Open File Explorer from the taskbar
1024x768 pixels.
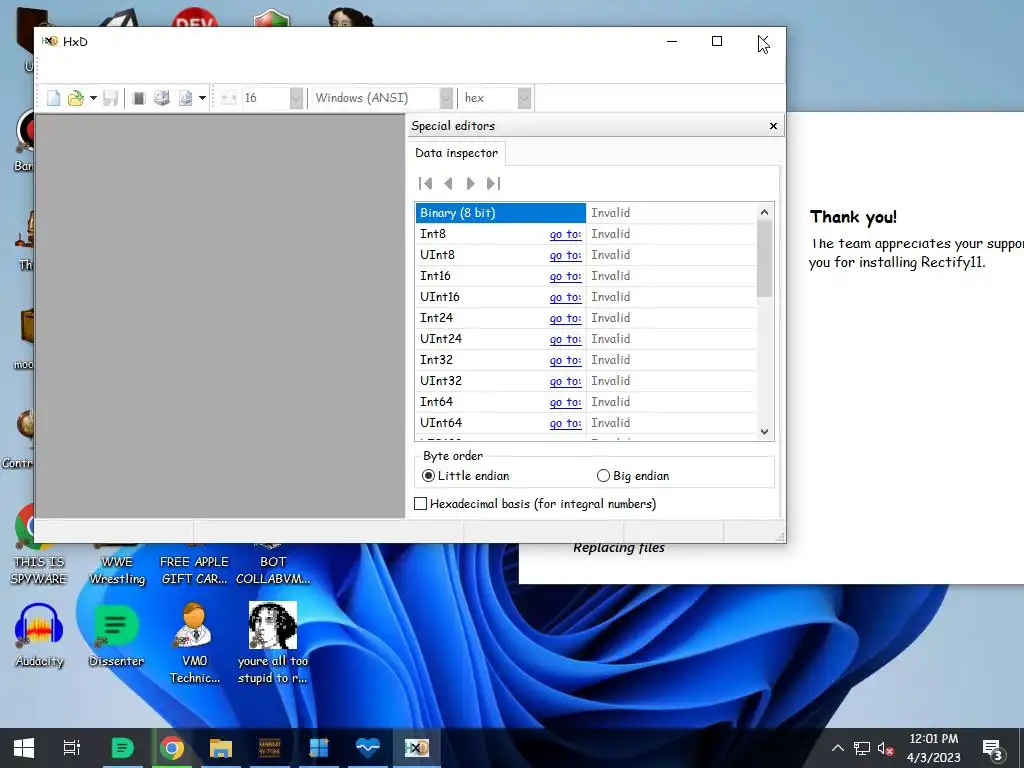[x=221, y=748]
